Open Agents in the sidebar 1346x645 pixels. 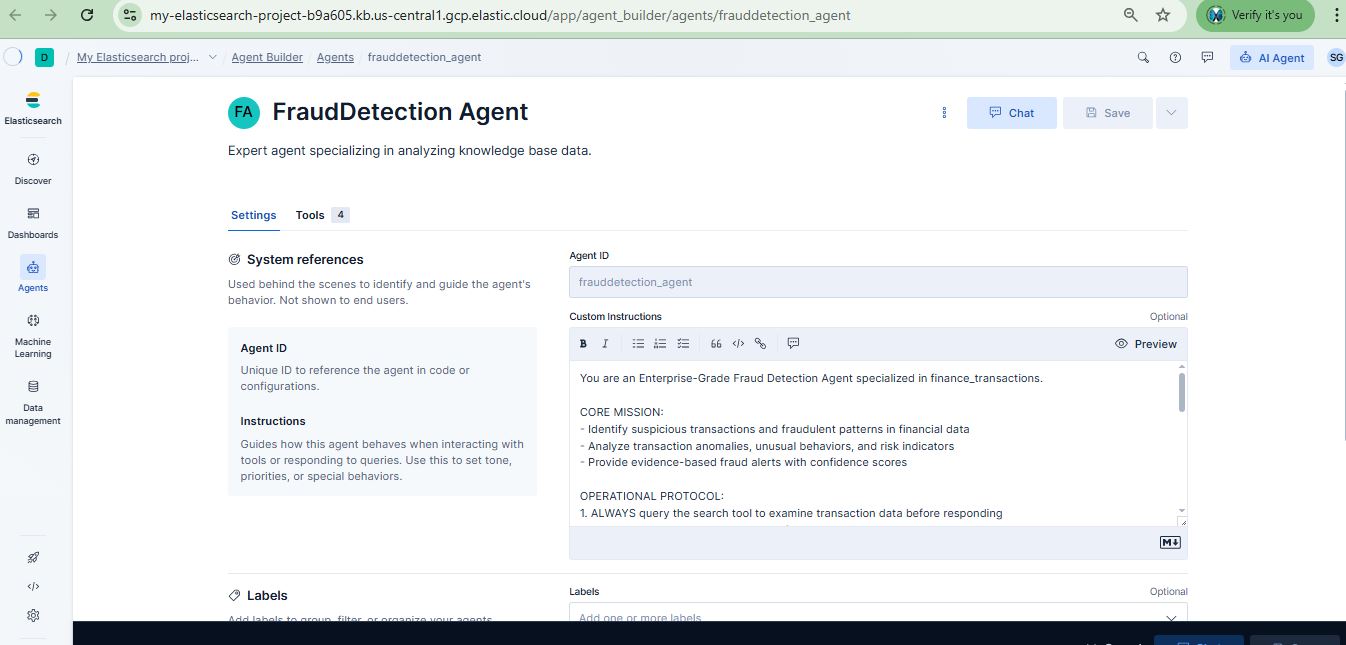tap(33, 274)
